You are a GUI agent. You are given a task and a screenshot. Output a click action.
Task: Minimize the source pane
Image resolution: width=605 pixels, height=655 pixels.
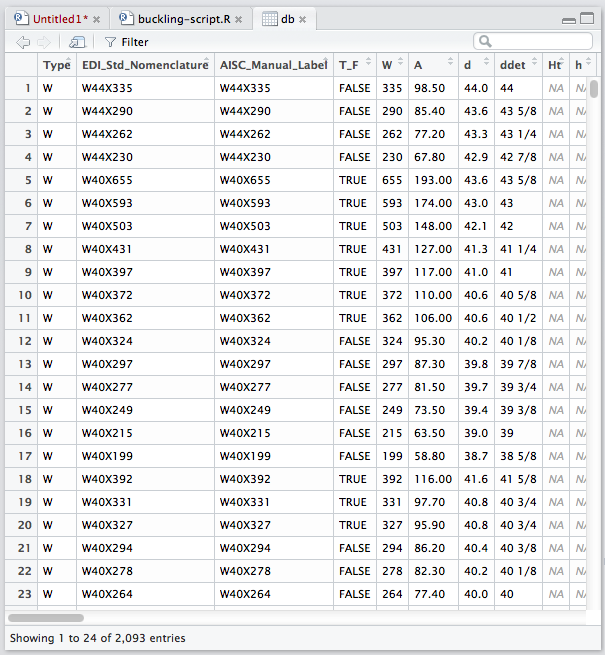coord(569,20)
